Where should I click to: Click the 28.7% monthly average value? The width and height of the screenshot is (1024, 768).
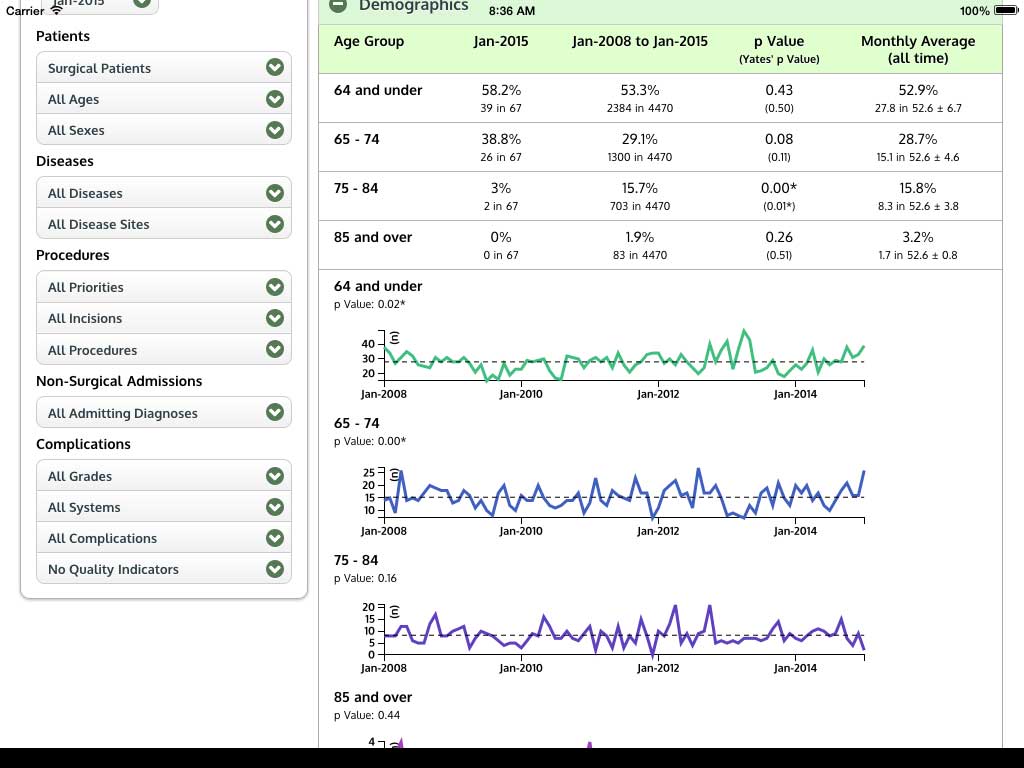click(x=918, y=139)
